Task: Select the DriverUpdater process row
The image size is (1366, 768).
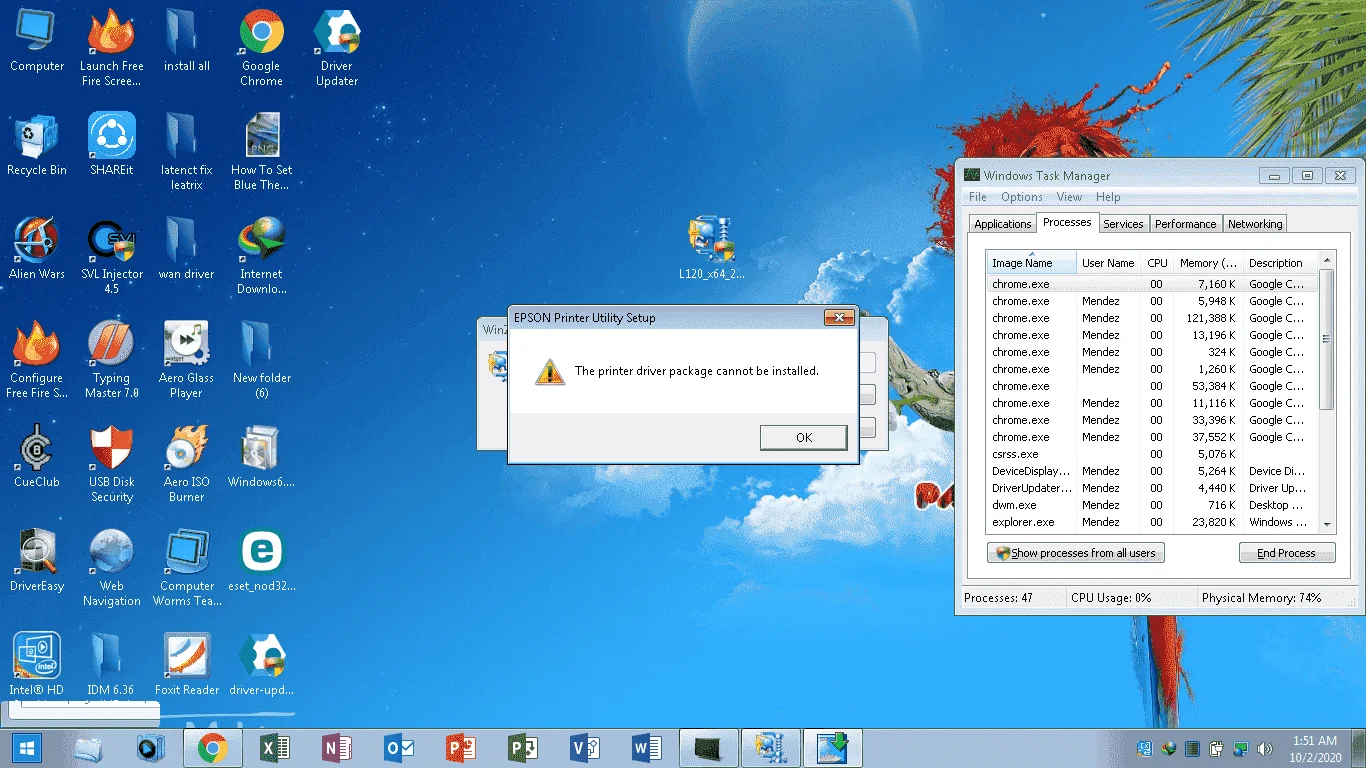Action: click(x=1152, y=488)
